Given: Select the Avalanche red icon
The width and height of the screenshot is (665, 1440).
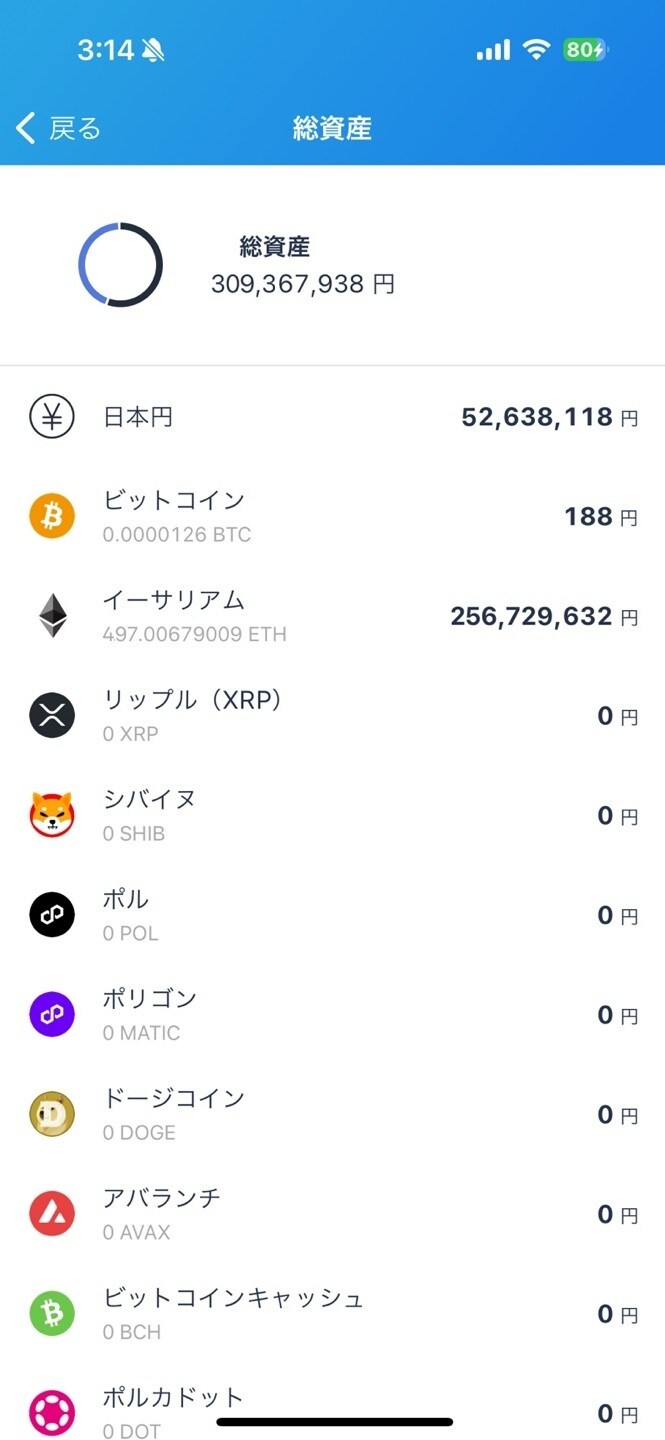Looking at the screenshot, I should coord(51,1213).
